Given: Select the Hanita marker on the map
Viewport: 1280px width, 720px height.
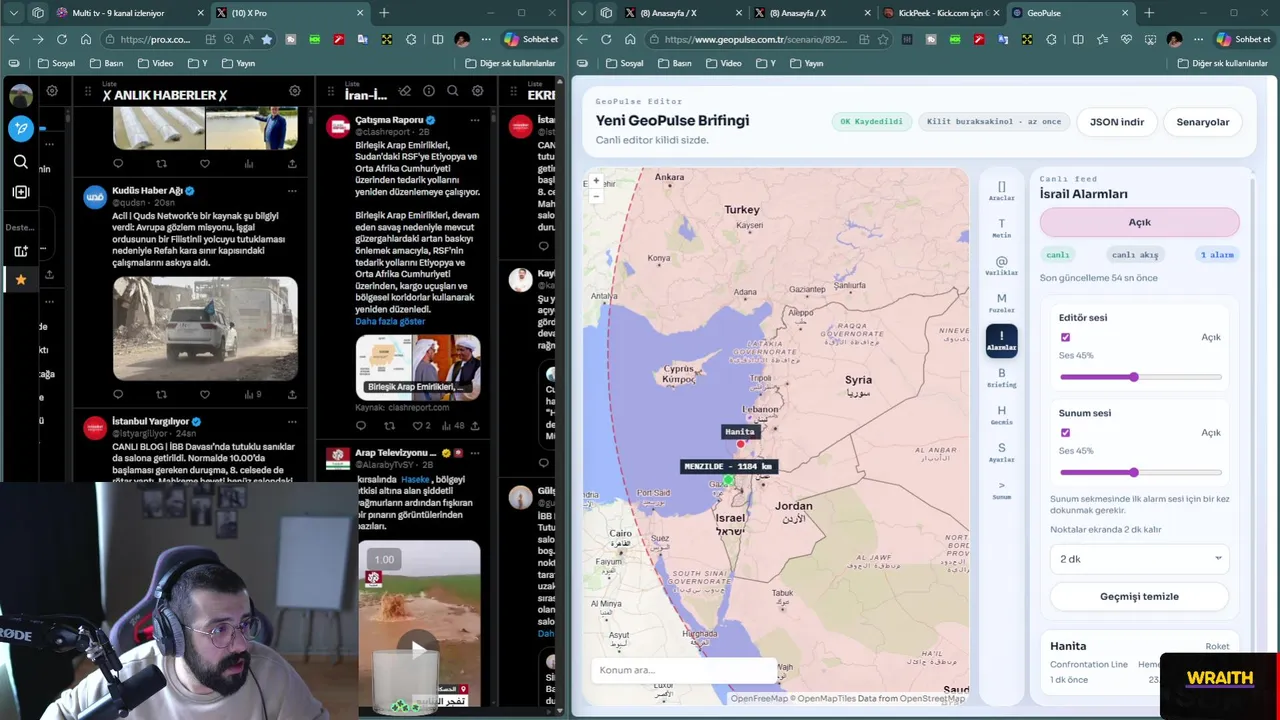Looking at the screenshot, I should [x=741, y=443].
